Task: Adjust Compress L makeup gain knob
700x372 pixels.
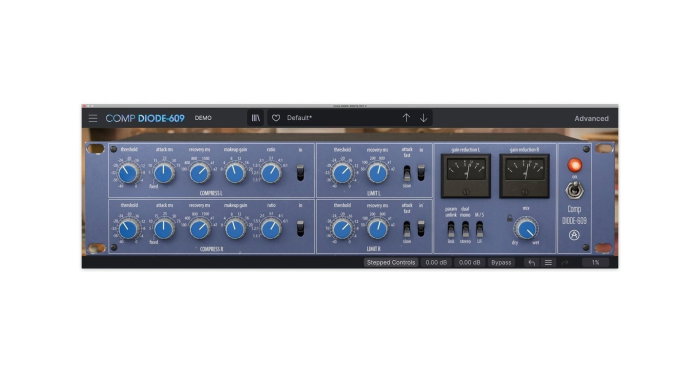Action: tap(235, 173)
